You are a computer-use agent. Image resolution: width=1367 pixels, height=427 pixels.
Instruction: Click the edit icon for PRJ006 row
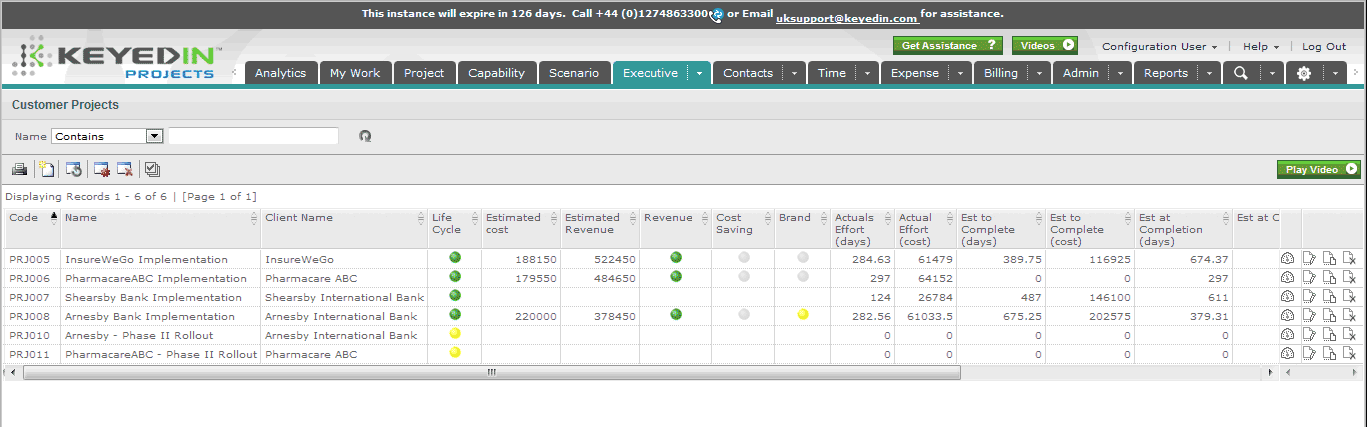coord(1310,278)
